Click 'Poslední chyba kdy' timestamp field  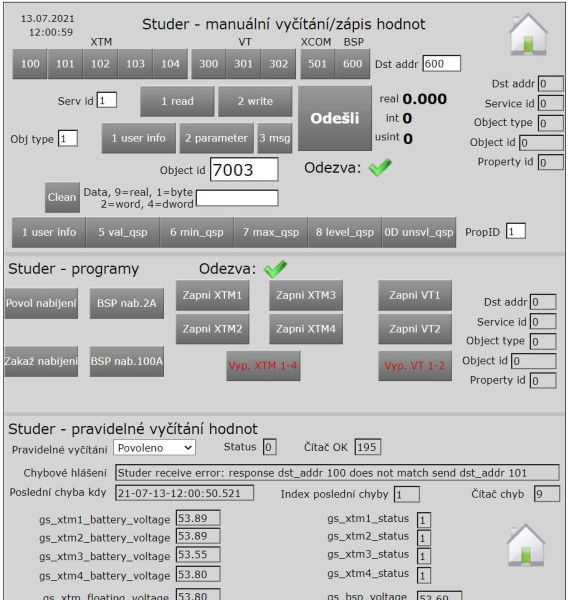click(x=184, y=493)
